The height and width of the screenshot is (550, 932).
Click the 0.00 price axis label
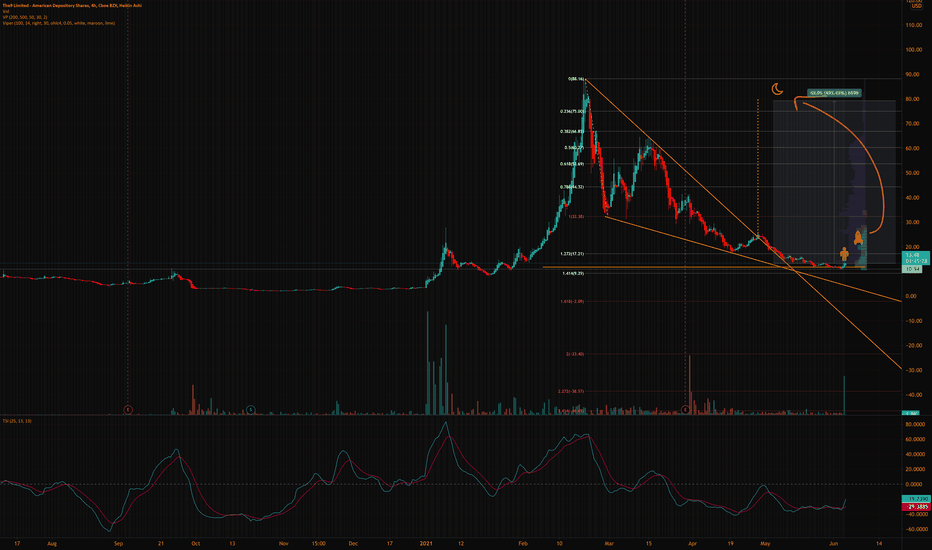(x=911, y=296)
